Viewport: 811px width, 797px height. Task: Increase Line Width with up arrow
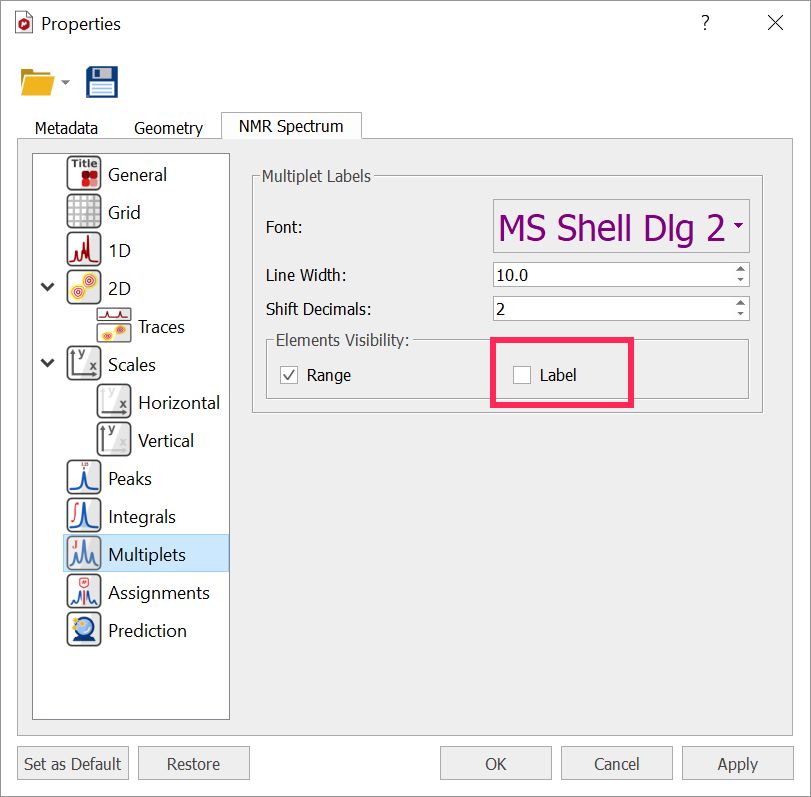coord(740,269)
